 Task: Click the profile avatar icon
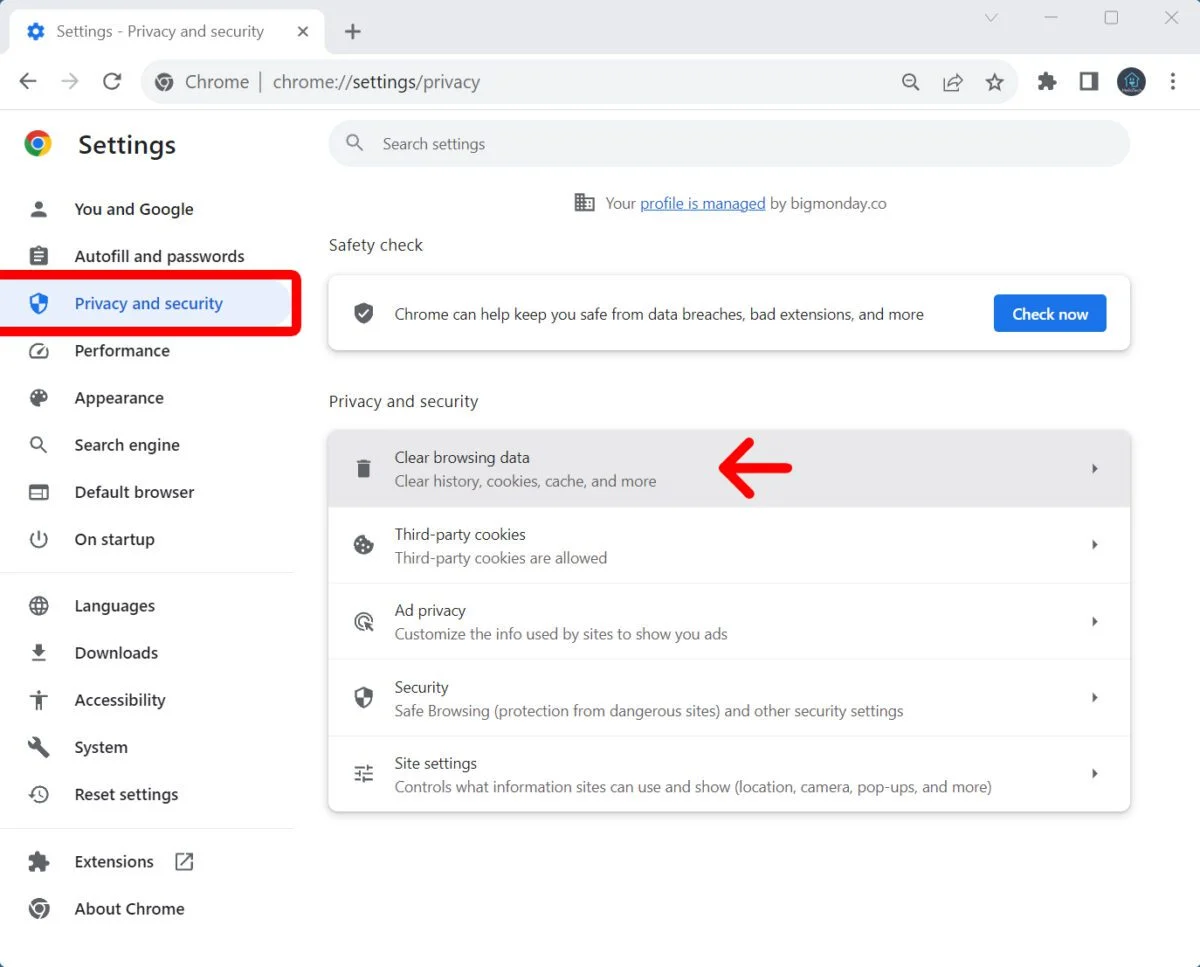[1131, 82]
